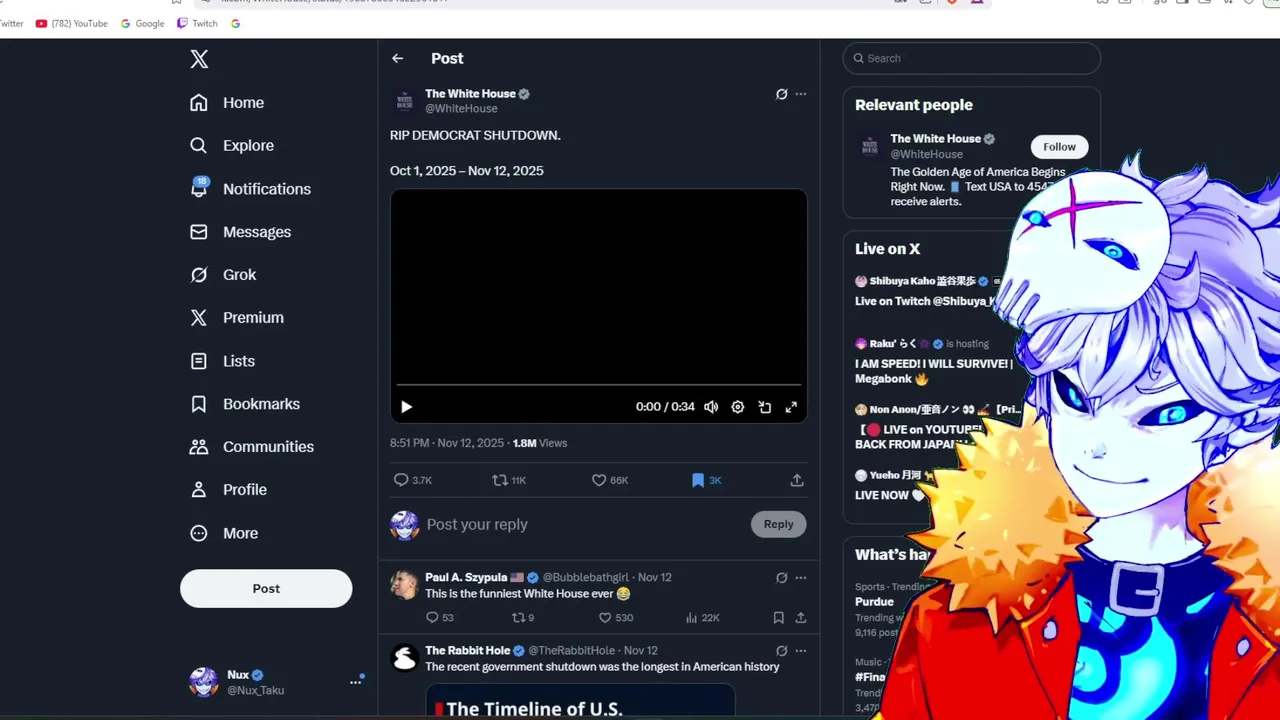The image size is (1280, 720).
Task: Open Timeline of U.S. image thumbnail
Action: pyautogui.click(x=580, y=701)
